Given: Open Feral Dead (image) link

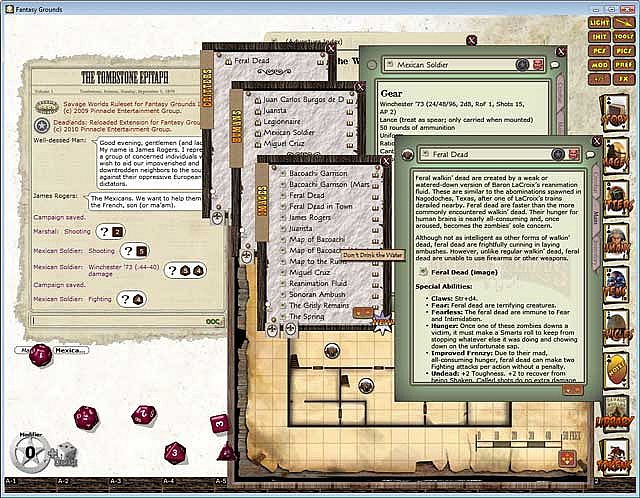Looking at the screenshot, I should pyautogui.click(x=464, y=272).
